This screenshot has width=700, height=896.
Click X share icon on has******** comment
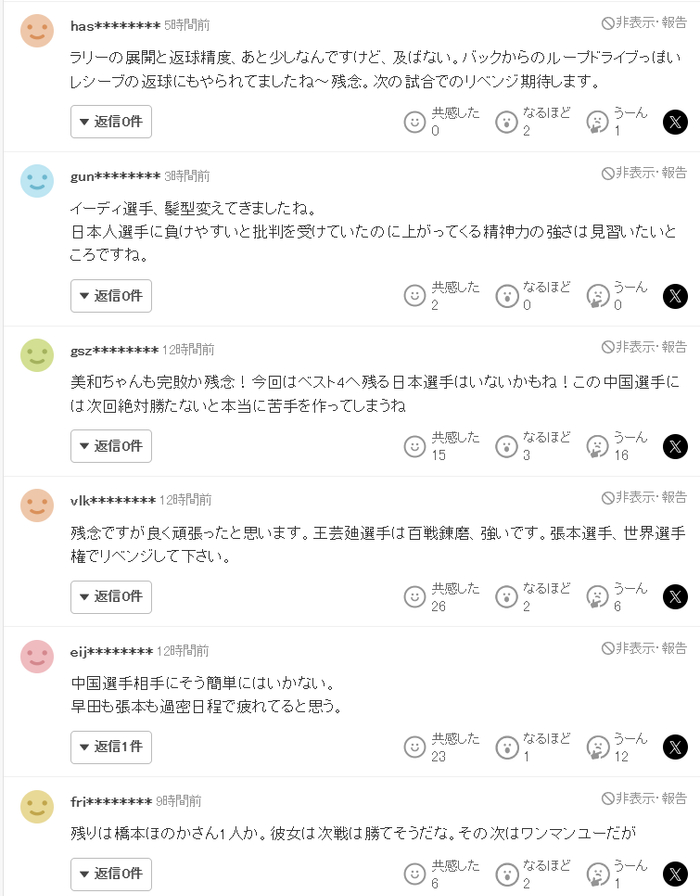[676, 122]
